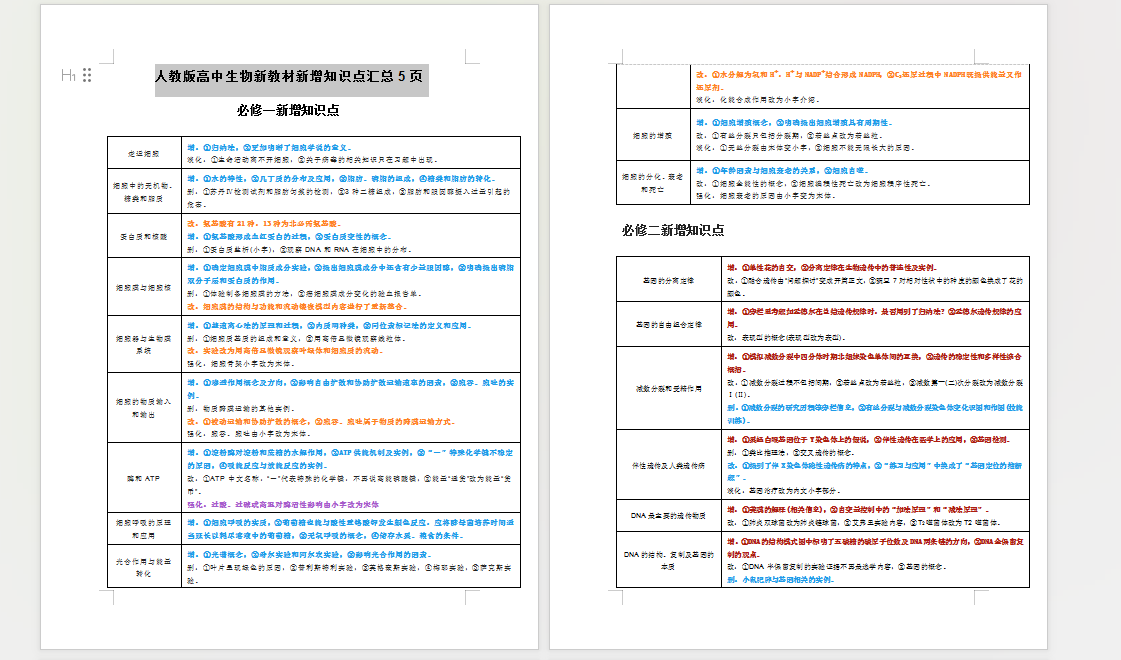Click the row label cell containing ATP
1121x660 pixels.
click(x=144, y=478)
